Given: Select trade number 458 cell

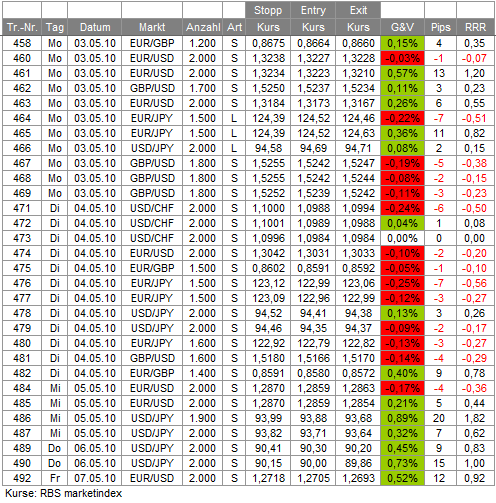Looking at the screenshot, I should pos(22,43).
